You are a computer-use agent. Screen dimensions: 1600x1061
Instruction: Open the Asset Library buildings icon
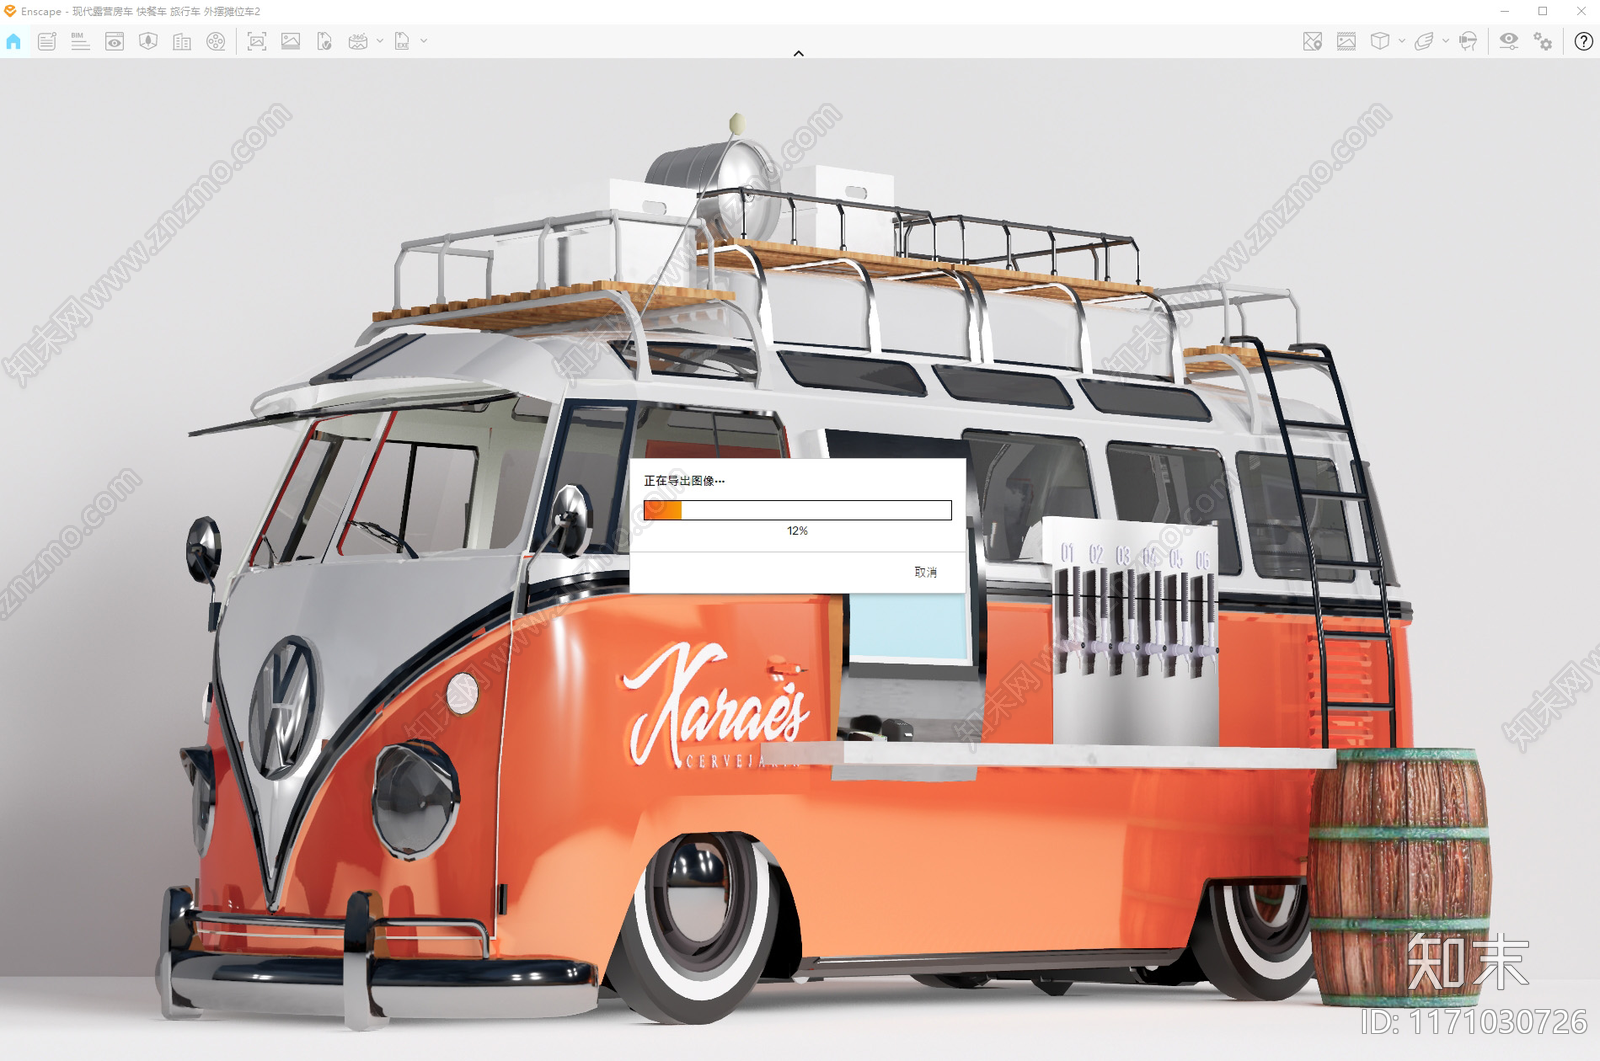click(182, 41)
